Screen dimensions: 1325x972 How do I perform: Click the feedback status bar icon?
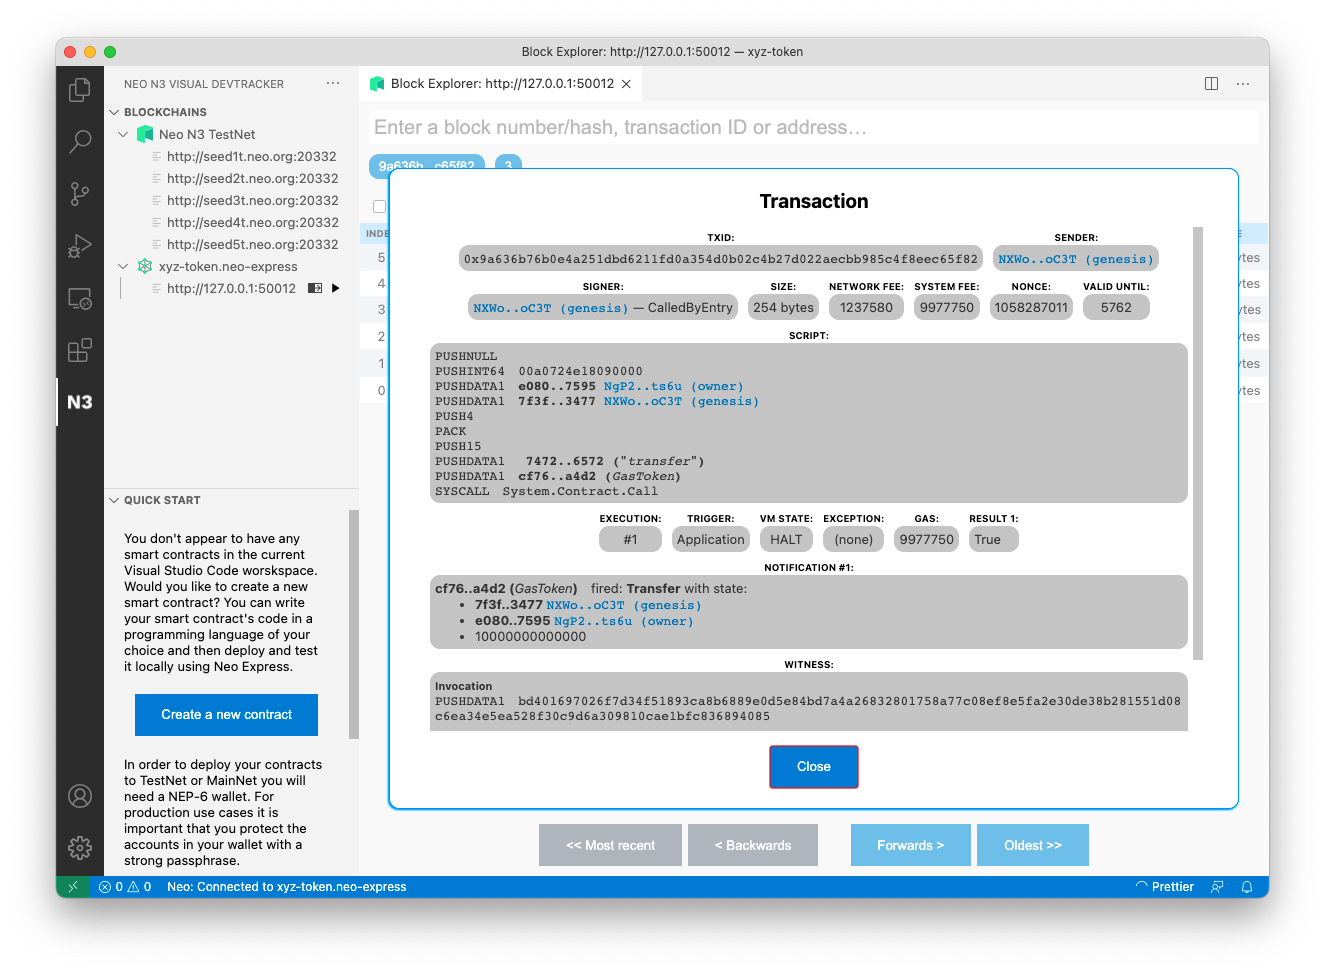1217,887
